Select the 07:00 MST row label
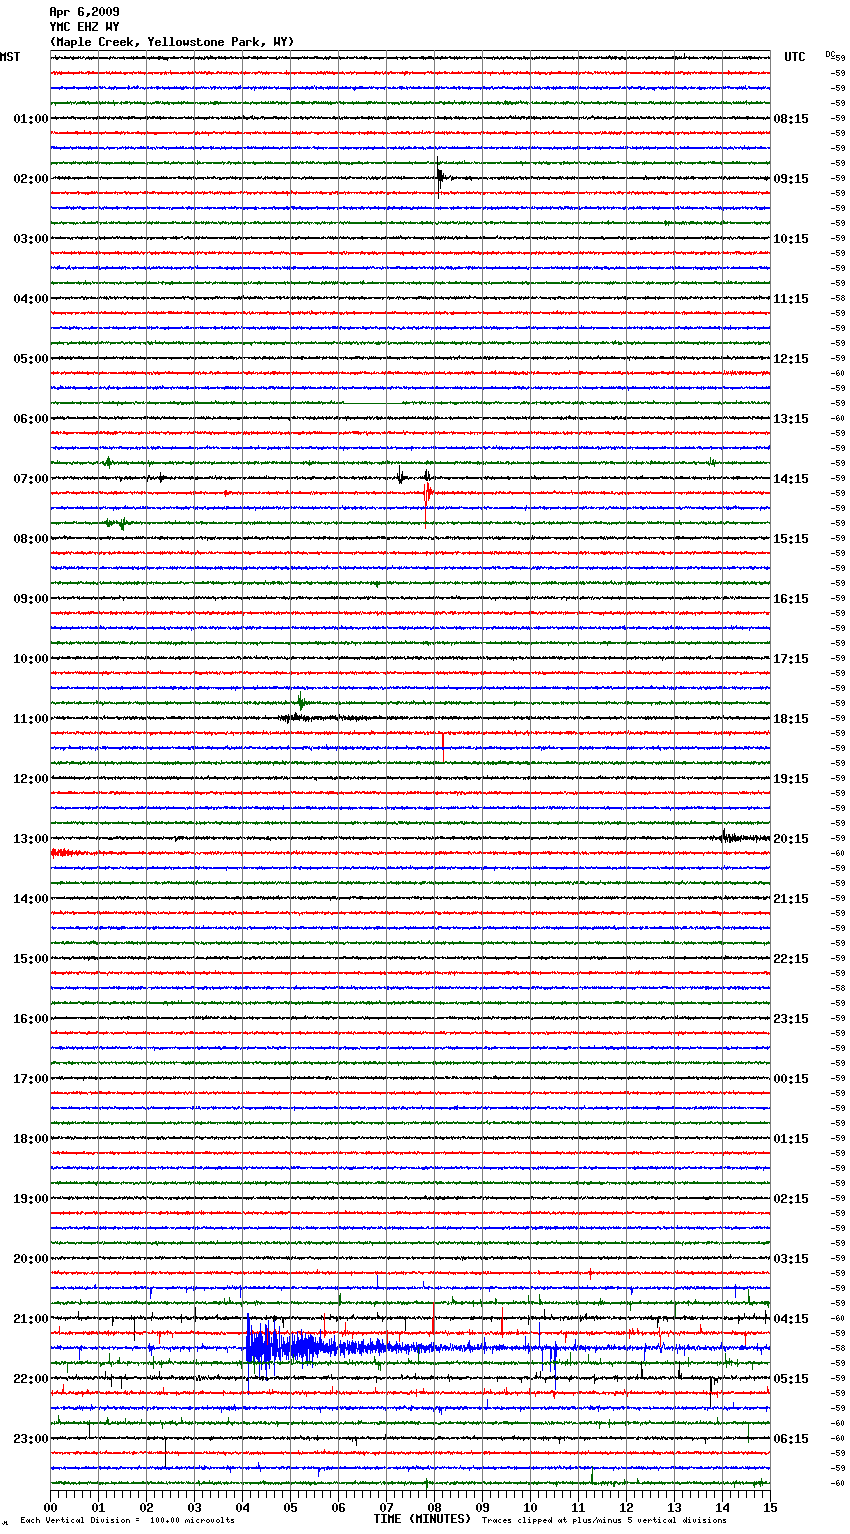The height and width of the screenshot is (1534, 850). [x=31, y=479]
